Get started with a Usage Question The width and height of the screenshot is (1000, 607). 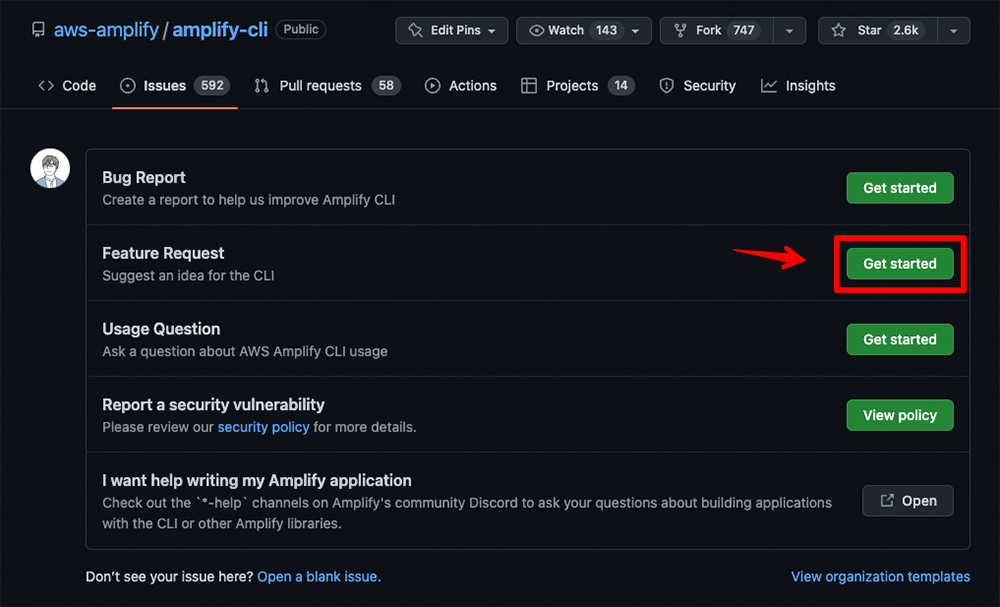tap(900, 339)
